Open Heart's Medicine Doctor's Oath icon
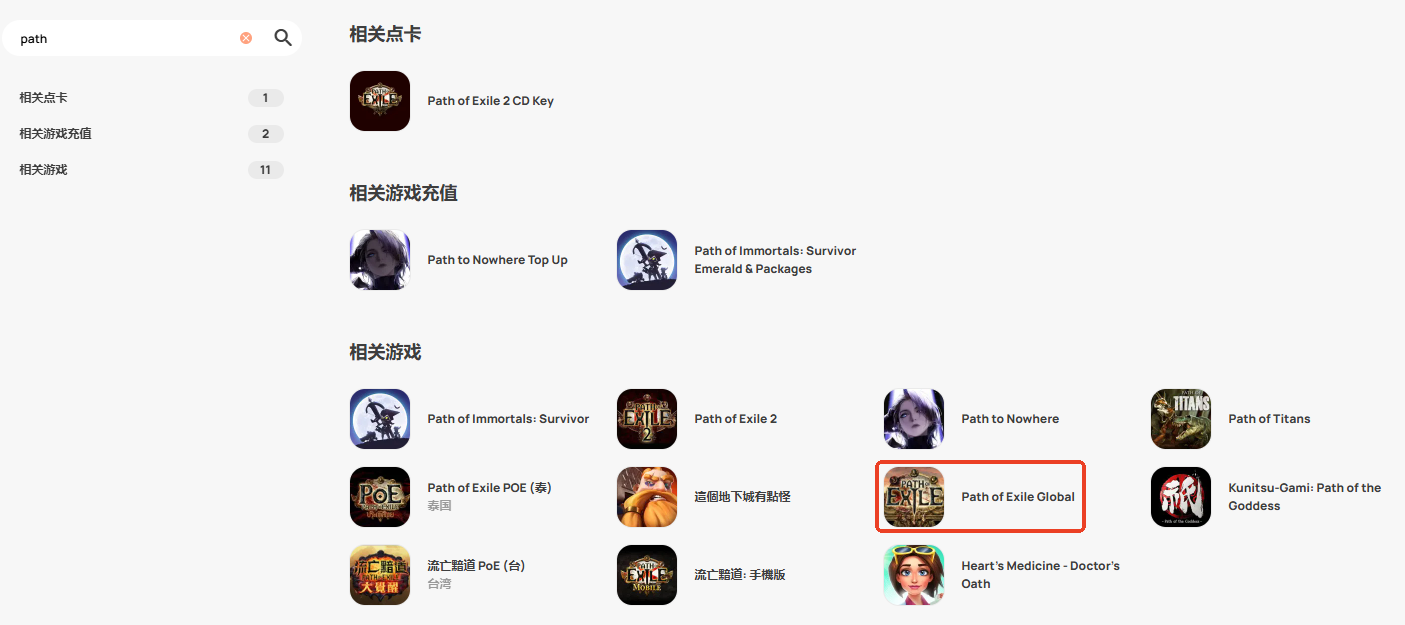Screen dimensions: 1405x625 click(914, 575)
